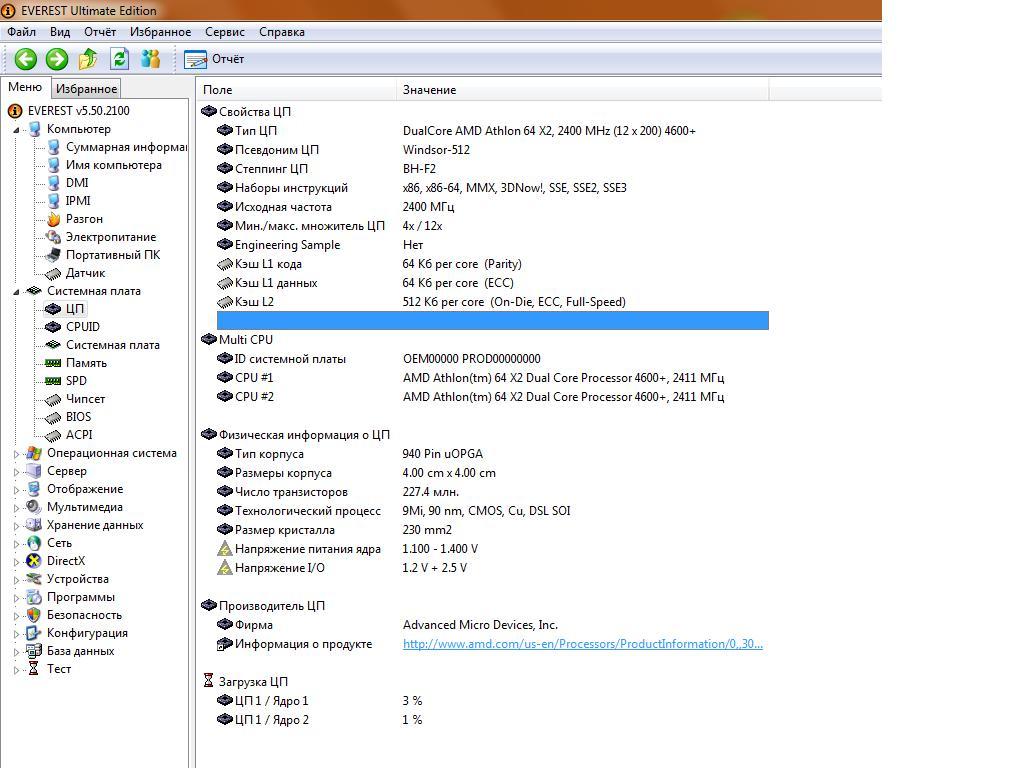Click the up-level folder arrow icon
The height and width of the screenshot is (768, 1024).
coord(88,59)
